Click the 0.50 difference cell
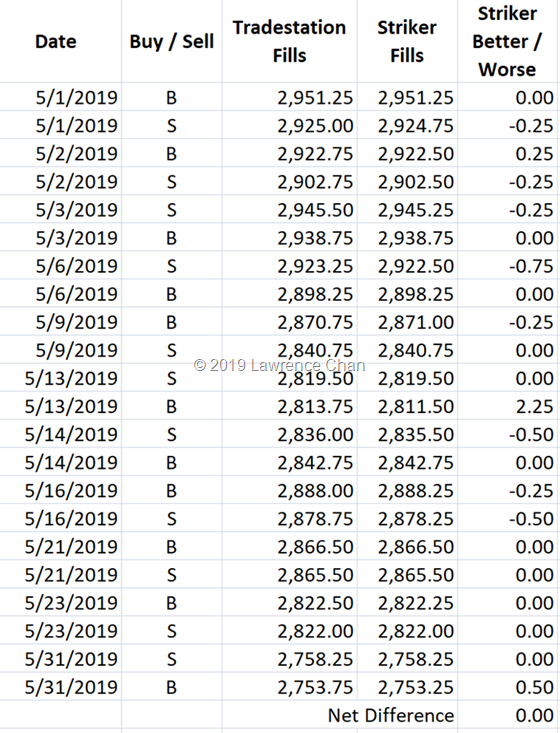Image resolution: width=560 pixels, height=733 pixels. (x=508, y=687)
